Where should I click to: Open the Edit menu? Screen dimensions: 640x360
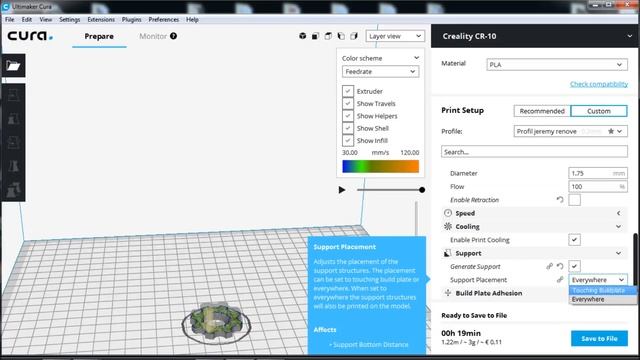pos(27,19)
